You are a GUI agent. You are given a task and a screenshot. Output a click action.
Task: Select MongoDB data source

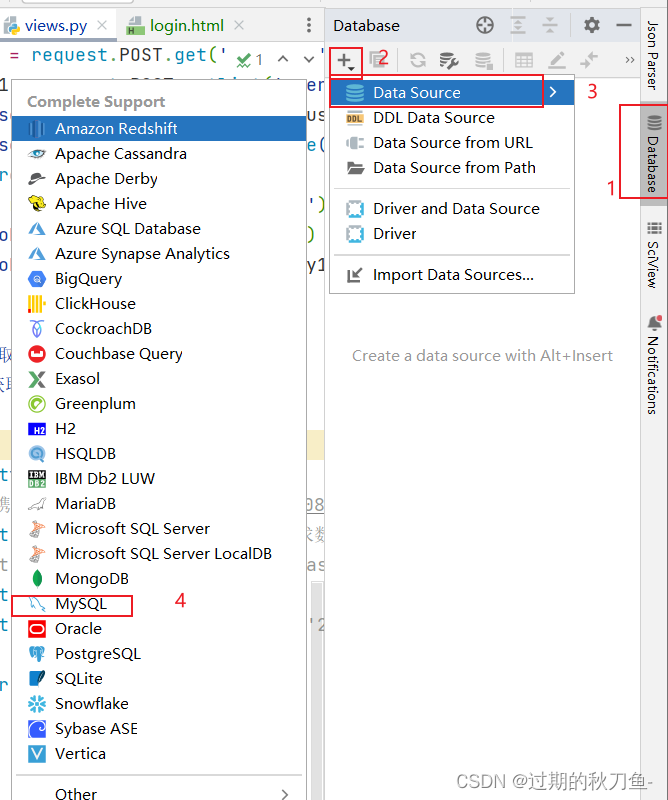tap(159, 579)
